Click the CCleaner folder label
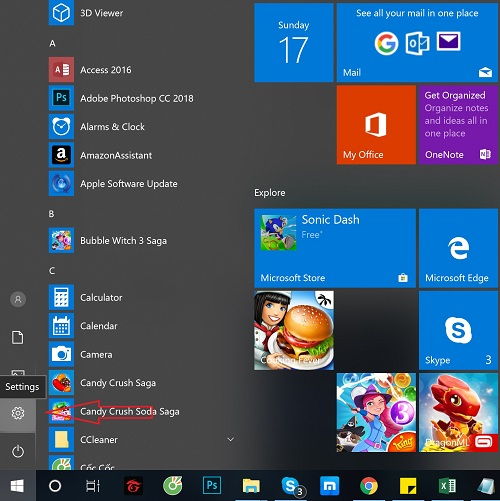 [x=99, y=440]
